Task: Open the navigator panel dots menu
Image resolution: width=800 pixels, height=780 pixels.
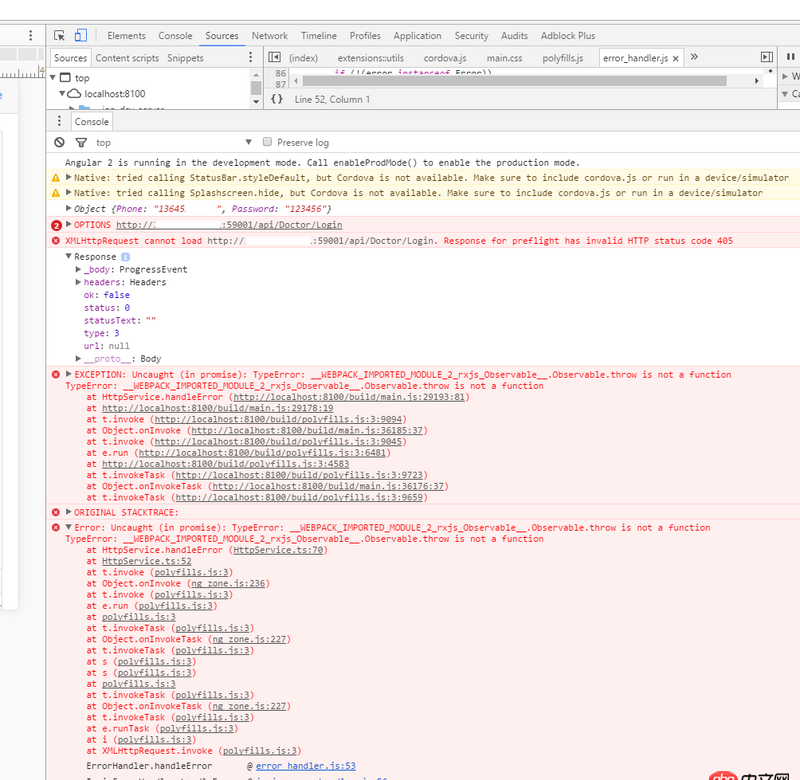Action: [250, 58]
